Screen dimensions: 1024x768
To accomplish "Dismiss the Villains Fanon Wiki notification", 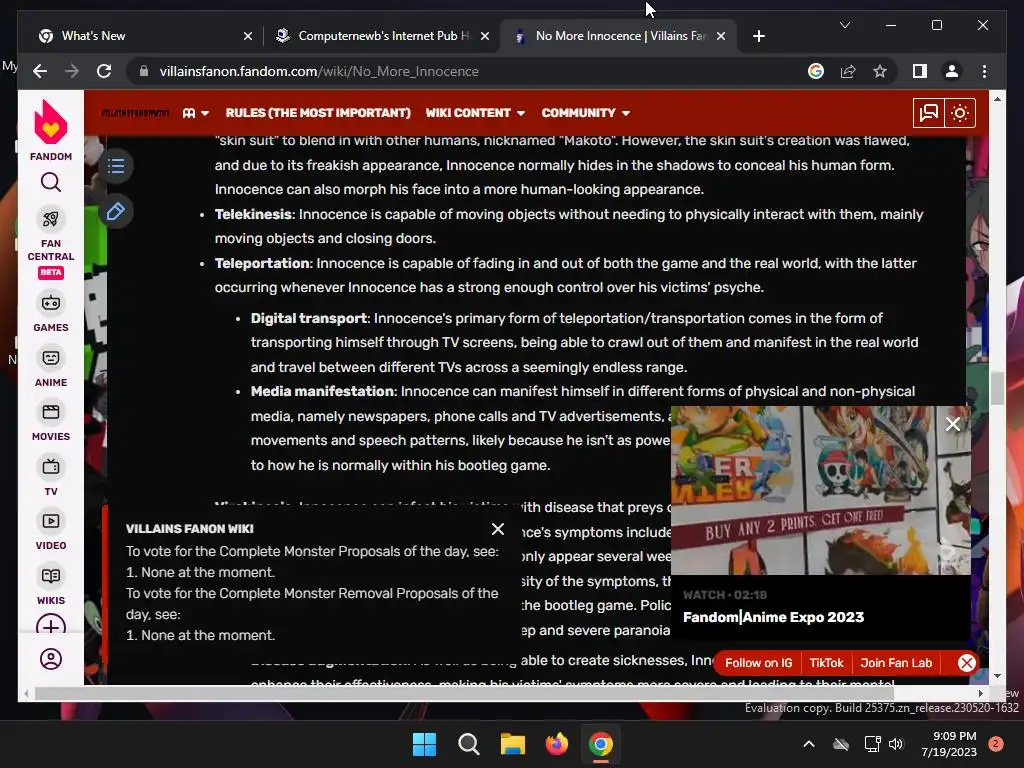I will coord(498,529).
